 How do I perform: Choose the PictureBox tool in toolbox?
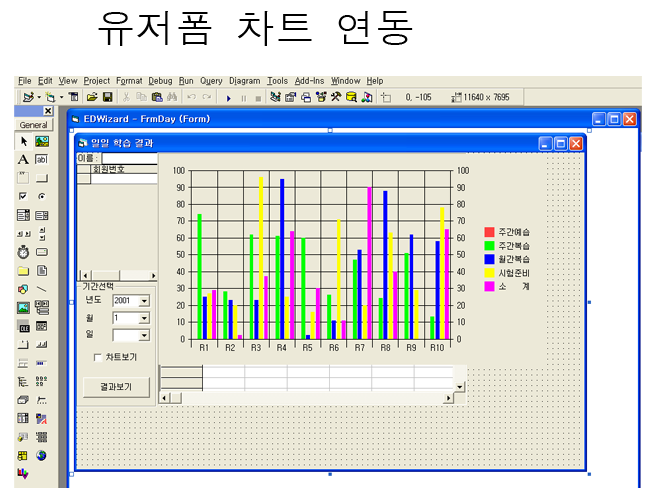pos(41,142)
